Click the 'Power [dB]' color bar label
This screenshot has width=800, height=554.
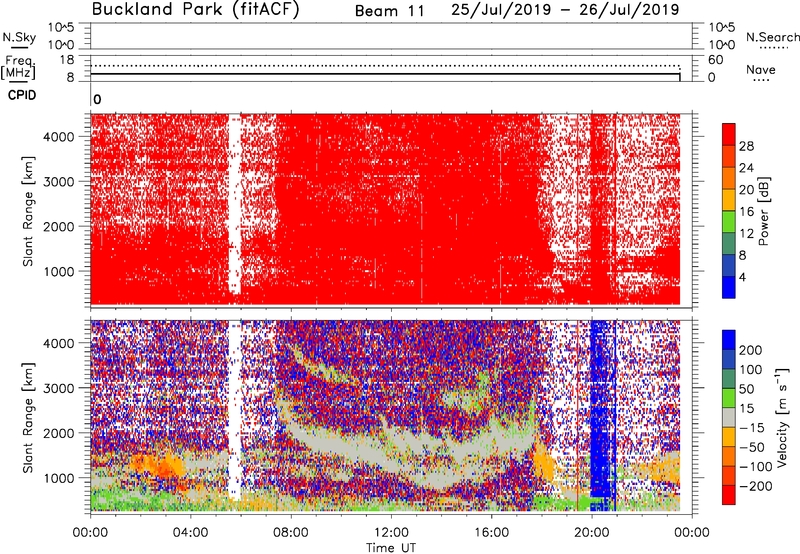764,211
